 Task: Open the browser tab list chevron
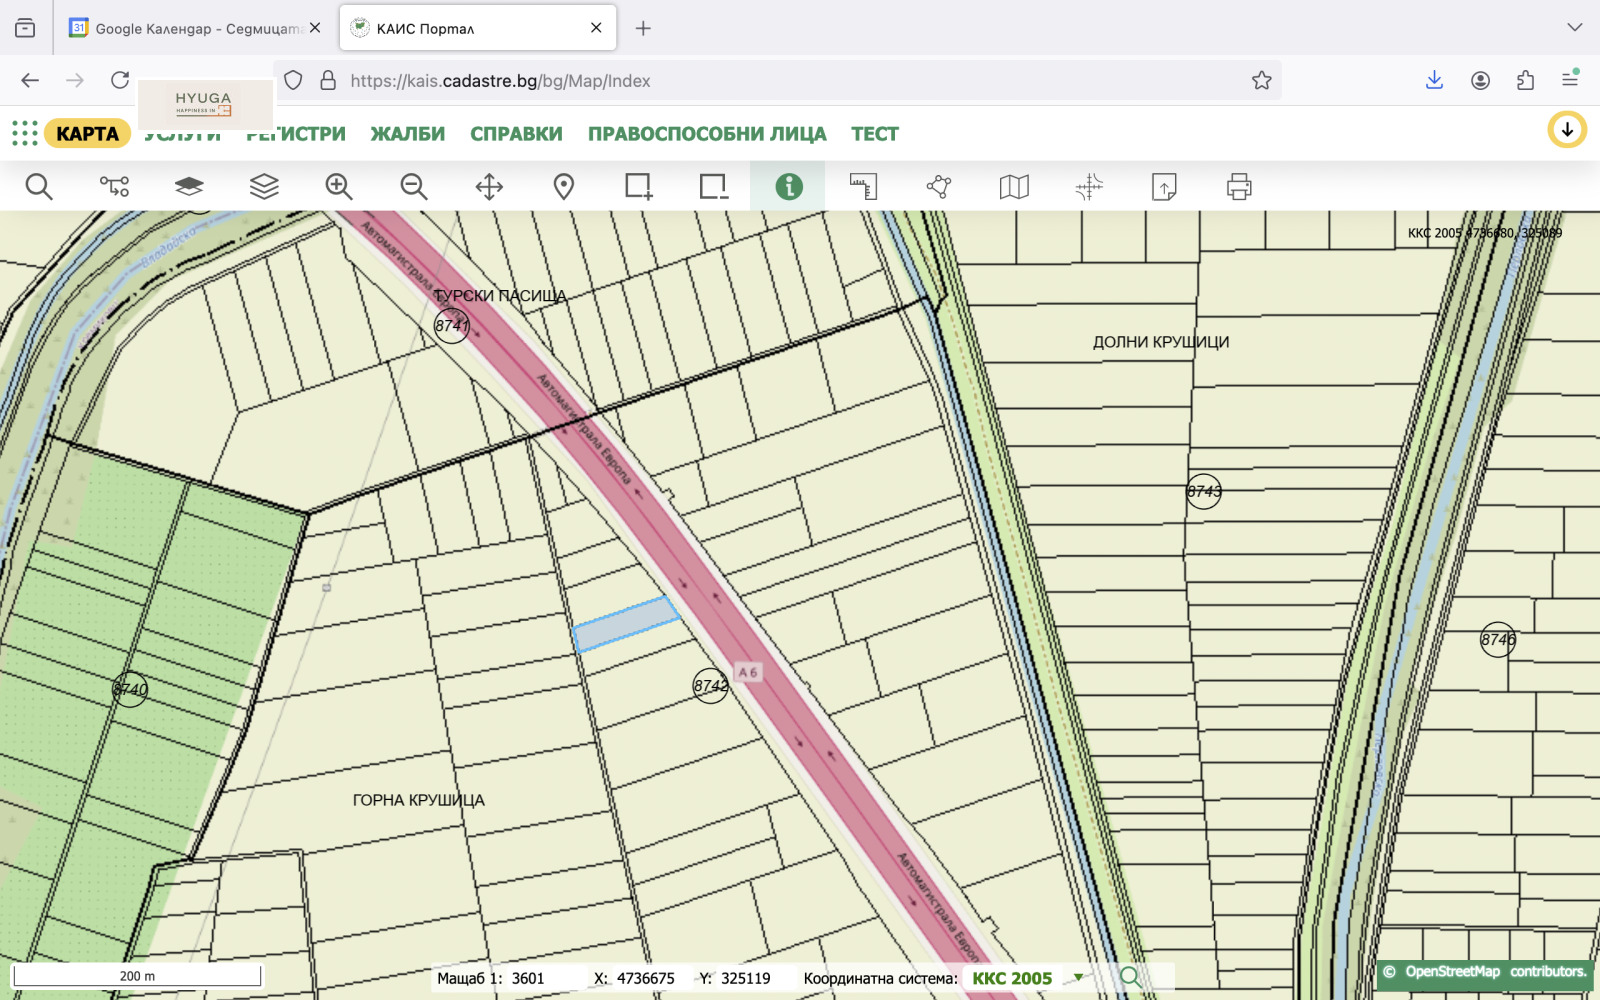(x=1574, y=28)
